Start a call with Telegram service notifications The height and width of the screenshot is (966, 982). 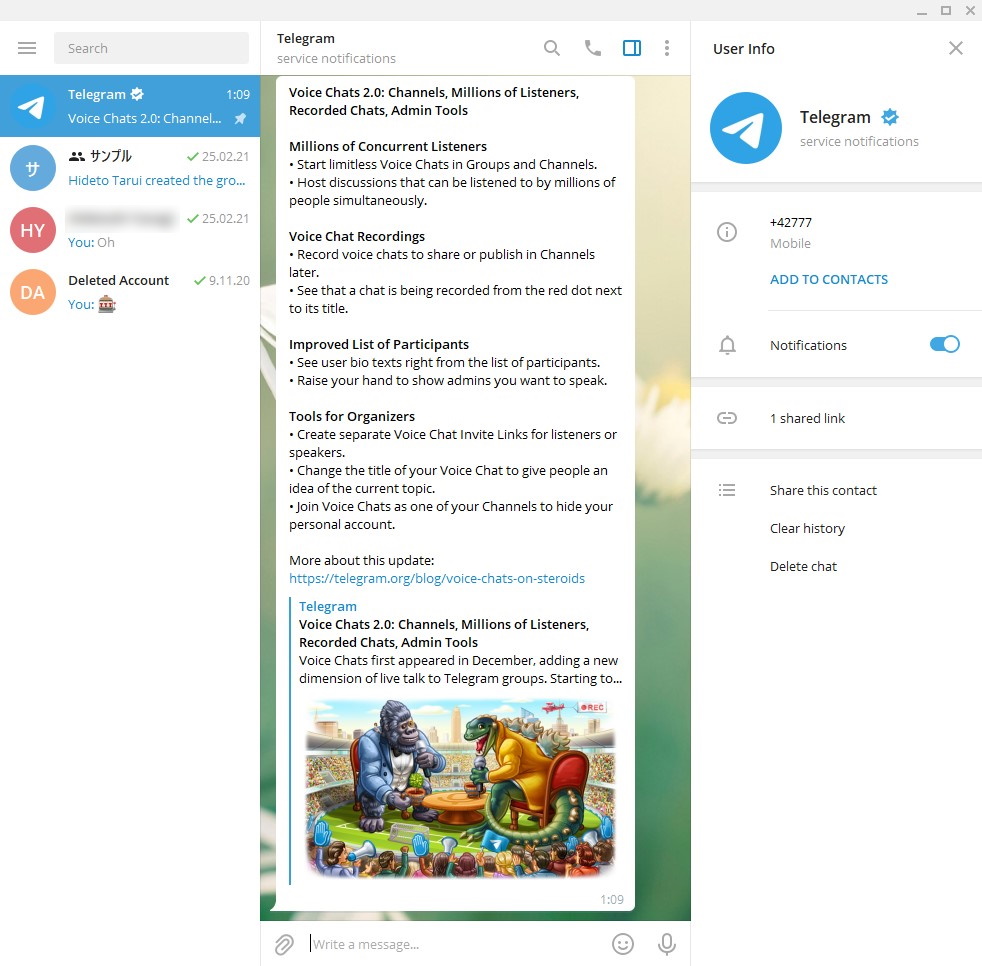click(x=592, y=47)
